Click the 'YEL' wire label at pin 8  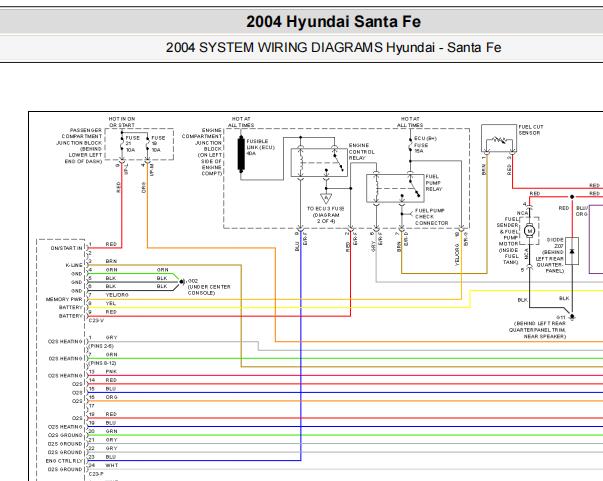pyautogui.click(x=111, y=303)
